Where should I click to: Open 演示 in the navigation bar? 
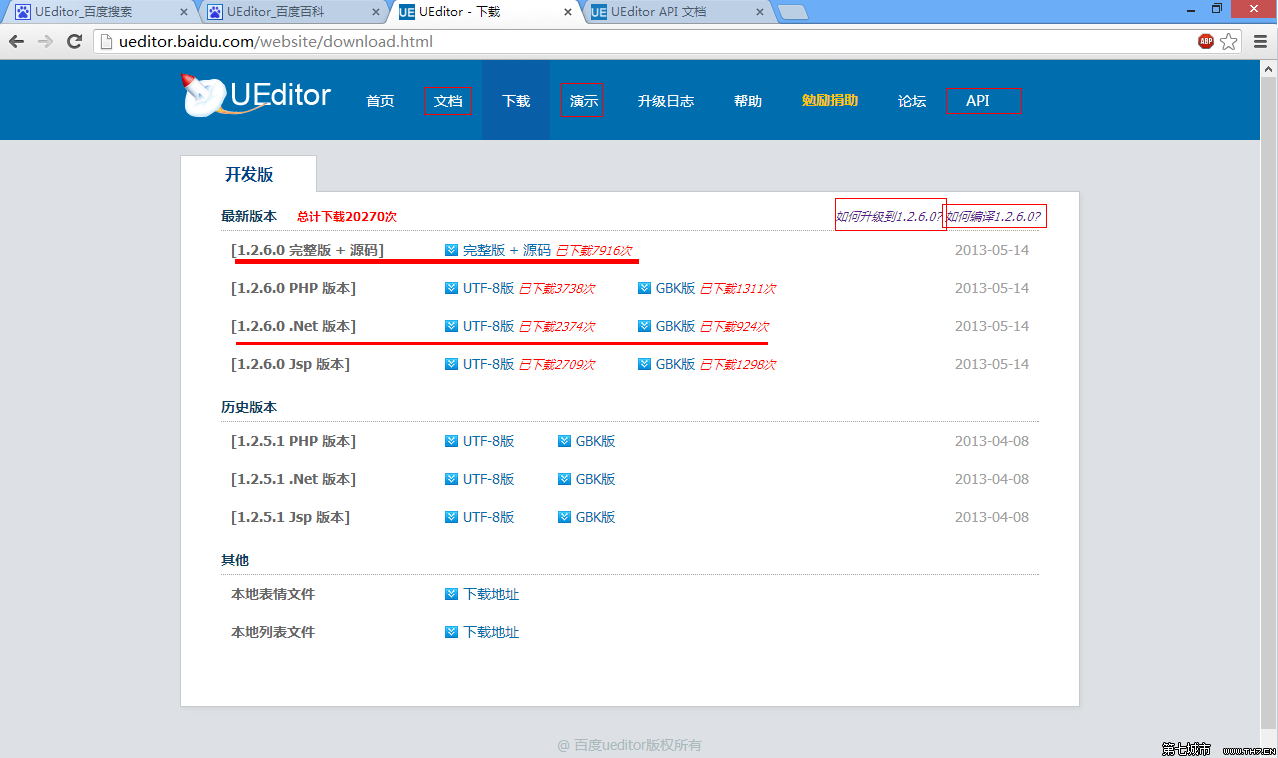(583, 101)
